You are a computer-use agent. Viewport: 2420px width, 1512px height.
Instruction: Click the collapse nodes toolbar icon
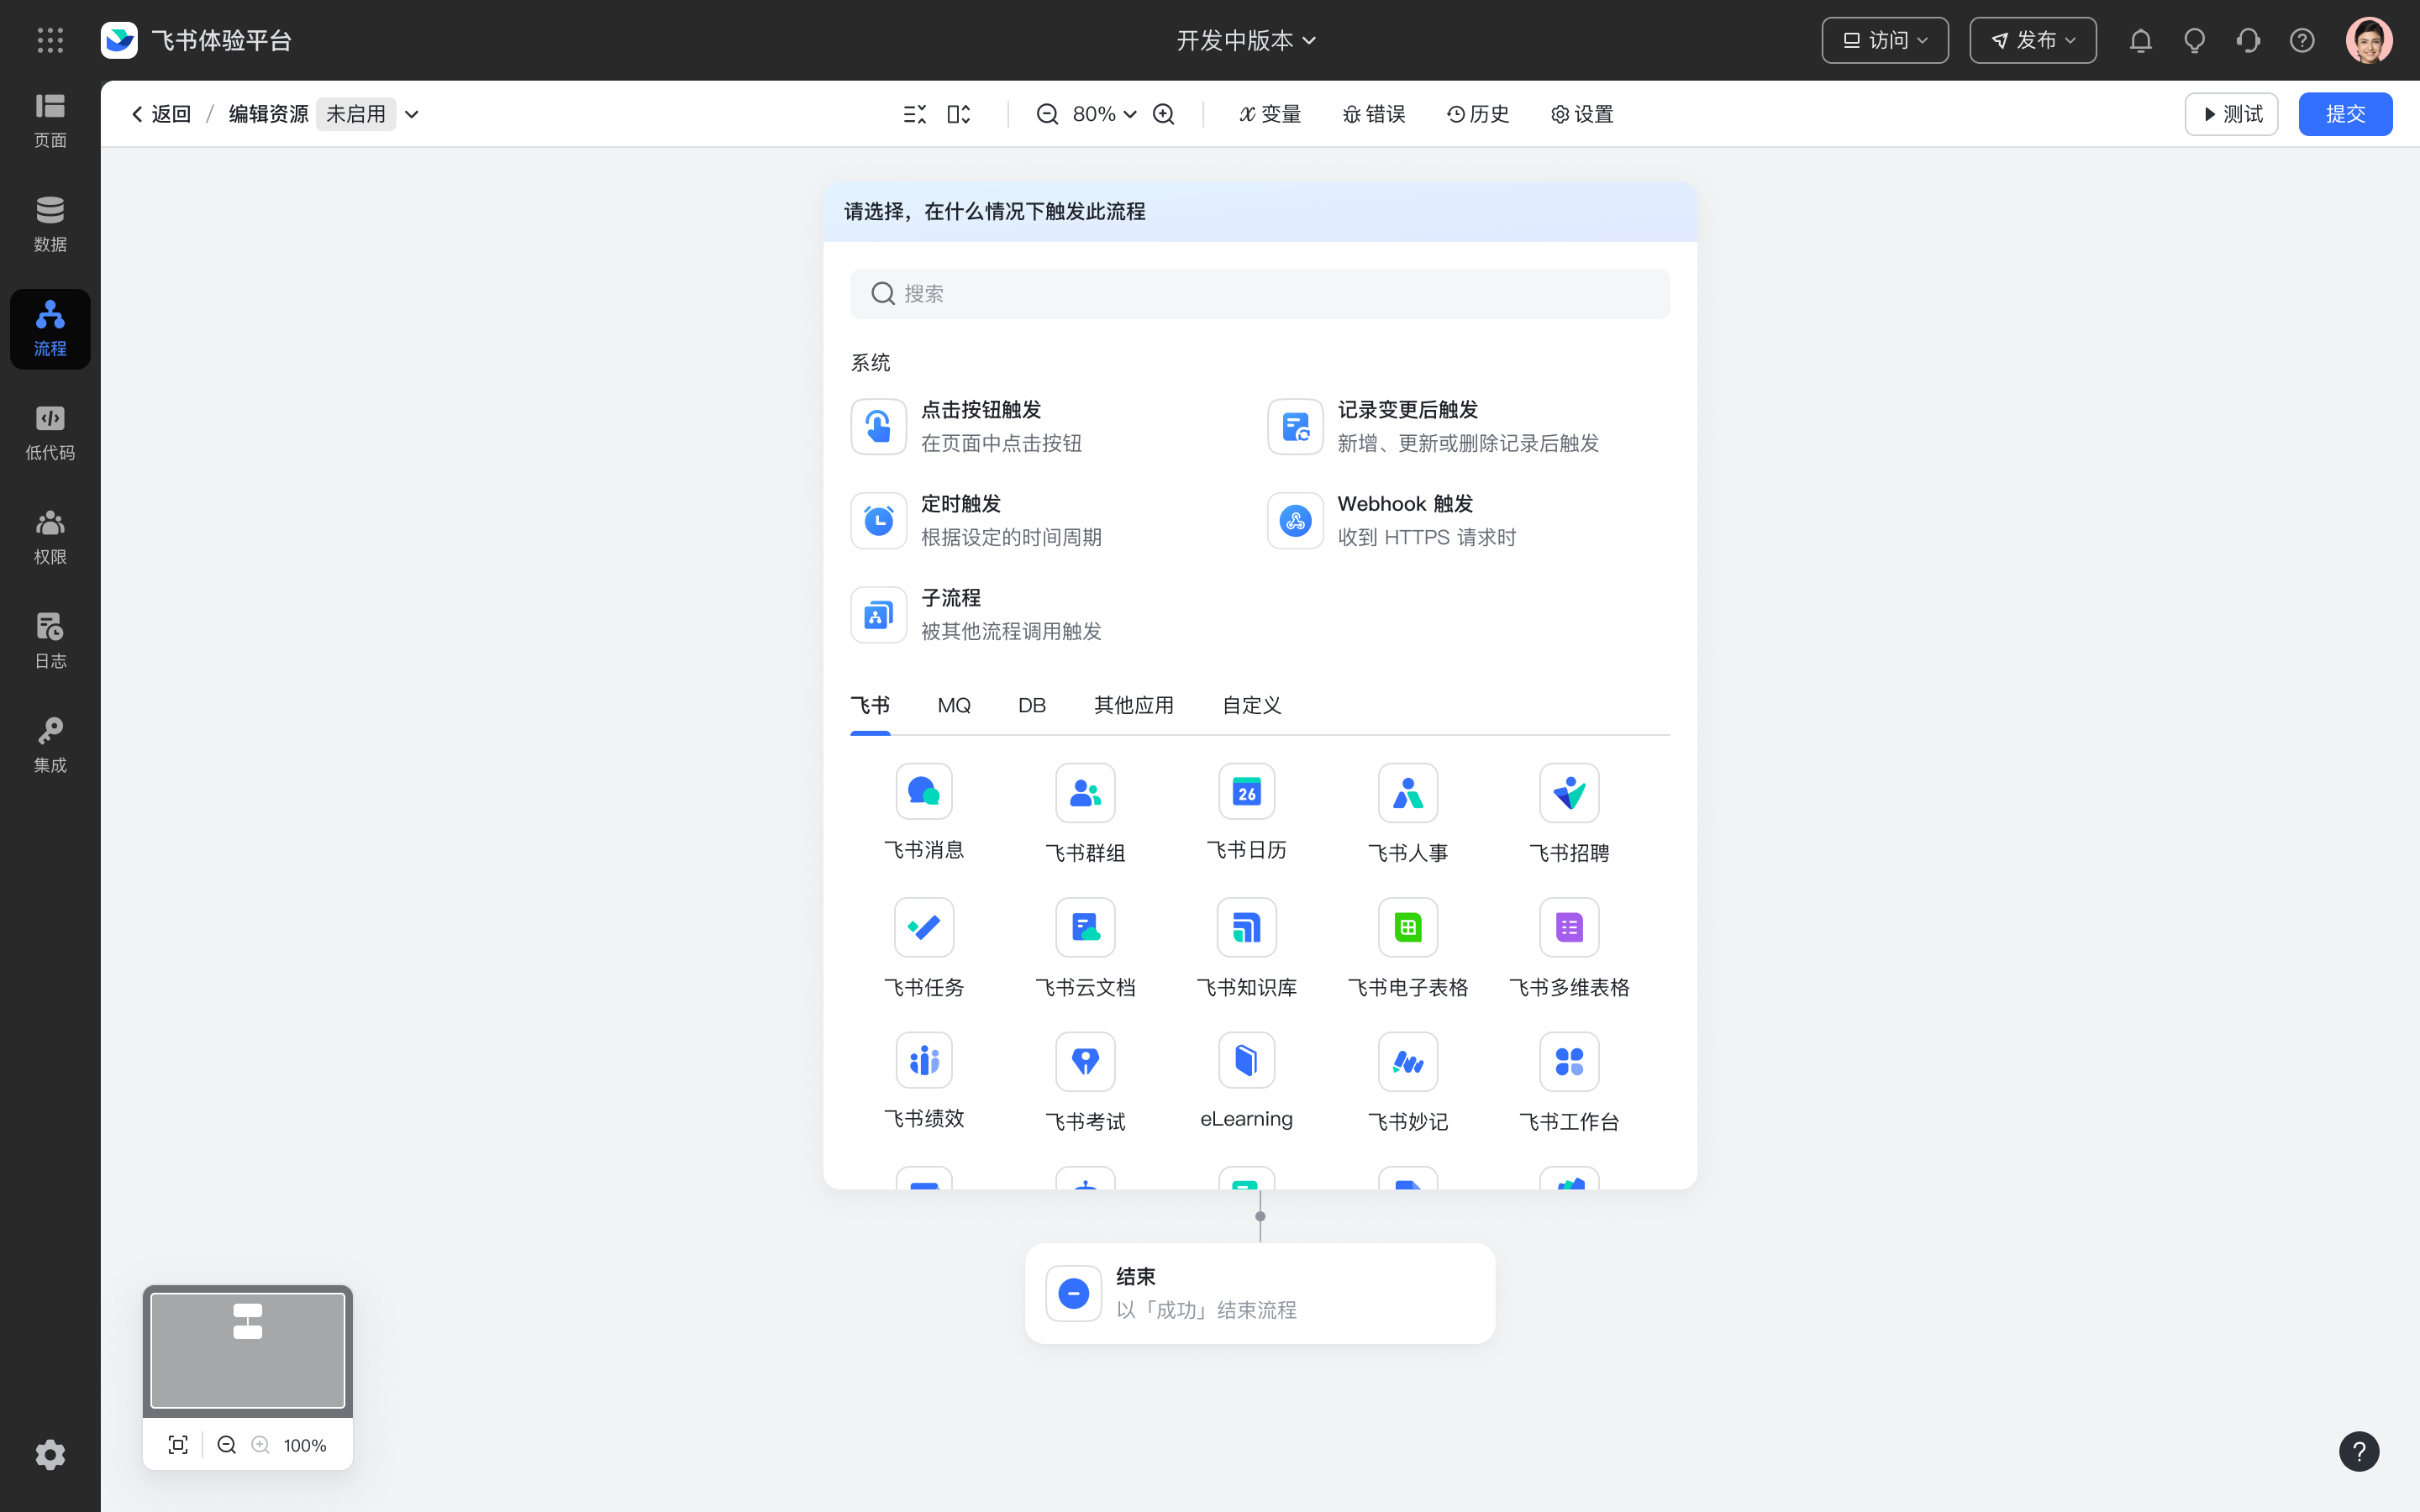(x=914, y=114)
